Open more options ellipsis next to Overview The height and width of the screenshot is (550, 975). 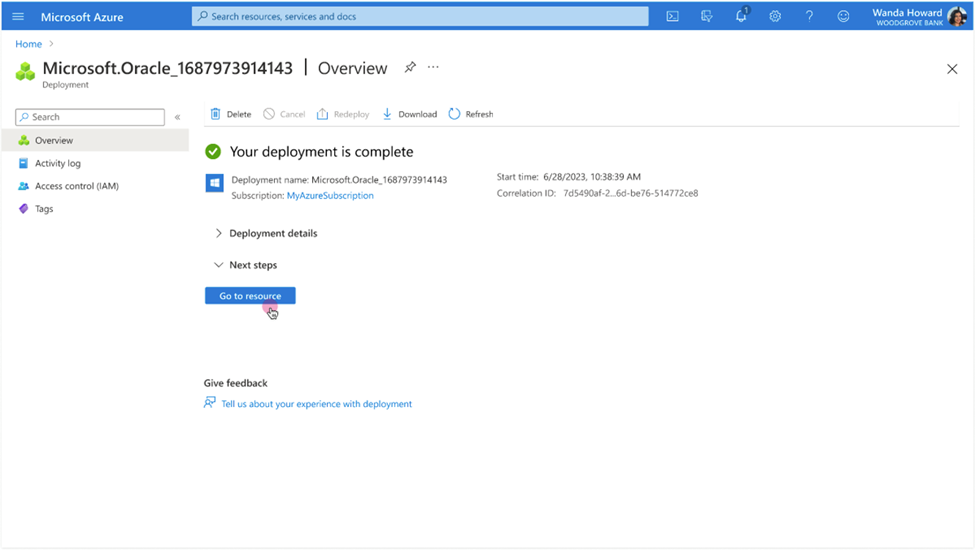[433, 67]
